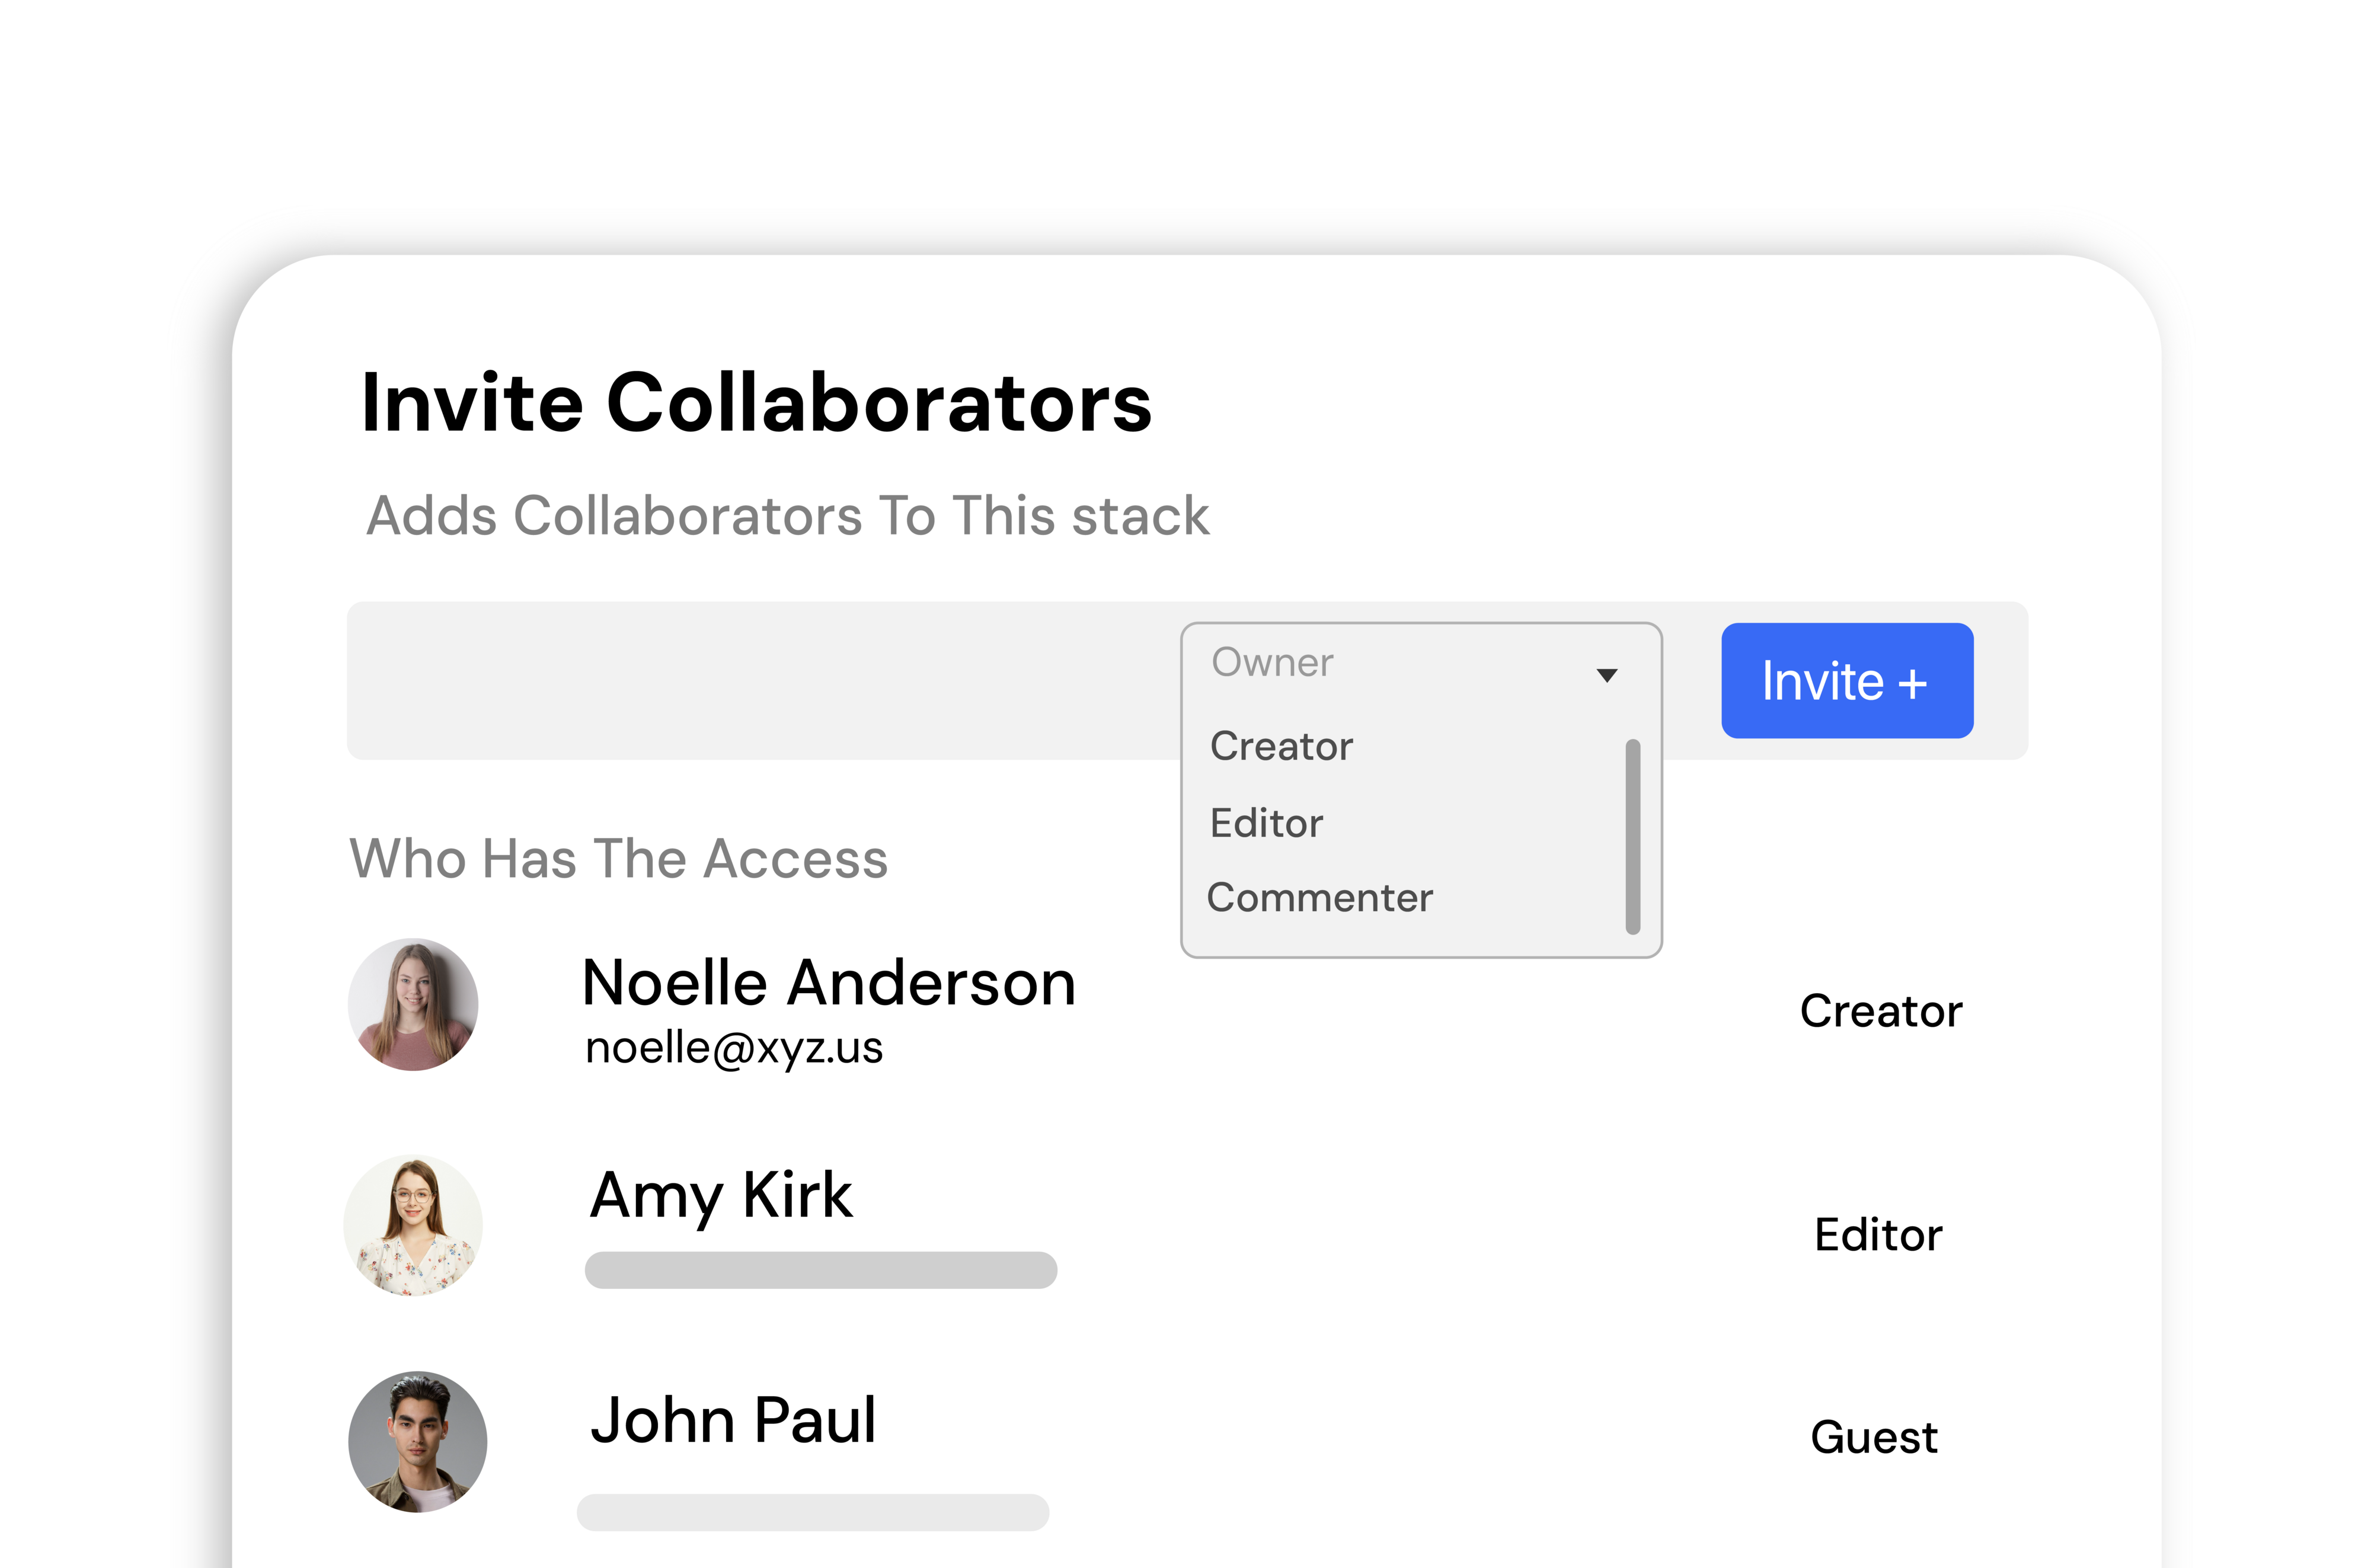Viewport: 2371px width, 1568px height.
Task: Choose Editor in the role dropdown
Action: [1266, 823]
